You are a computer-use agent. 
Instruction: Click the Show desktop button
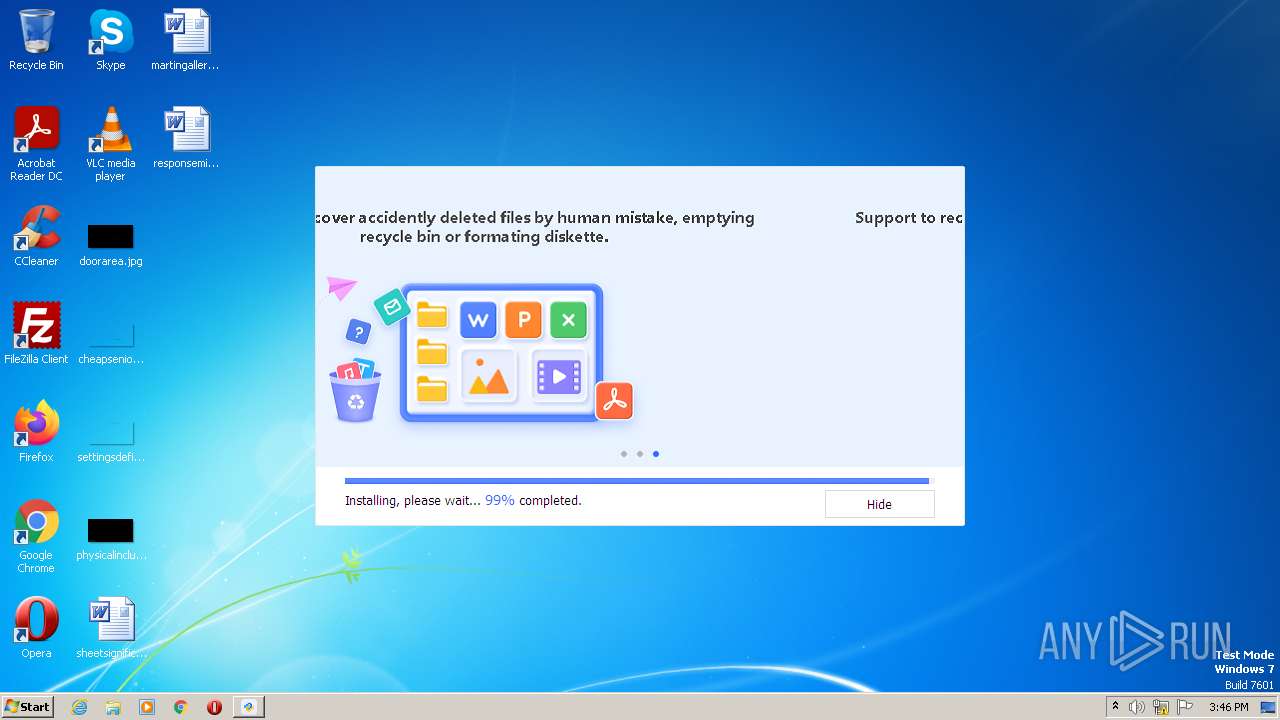coord(1269,707)
